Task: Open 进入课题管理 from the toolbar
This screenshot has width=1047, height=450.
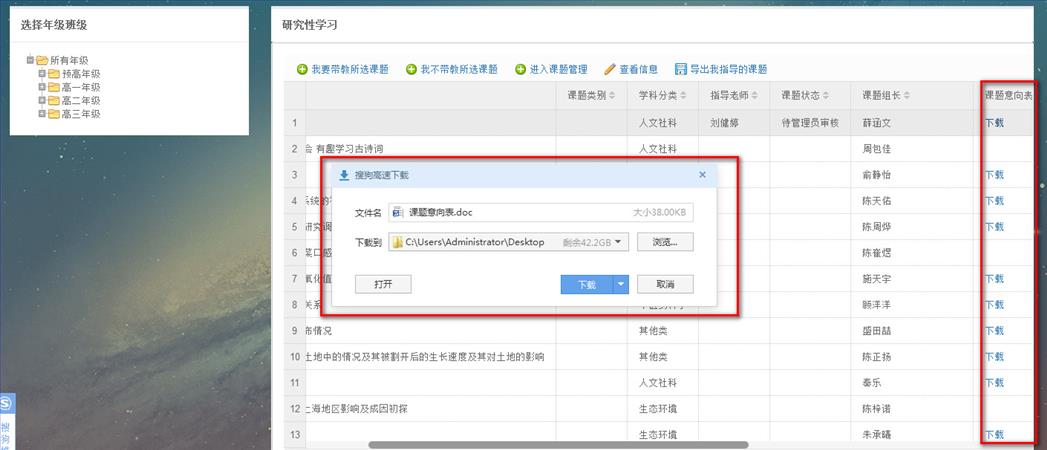Action: (520, 69)
